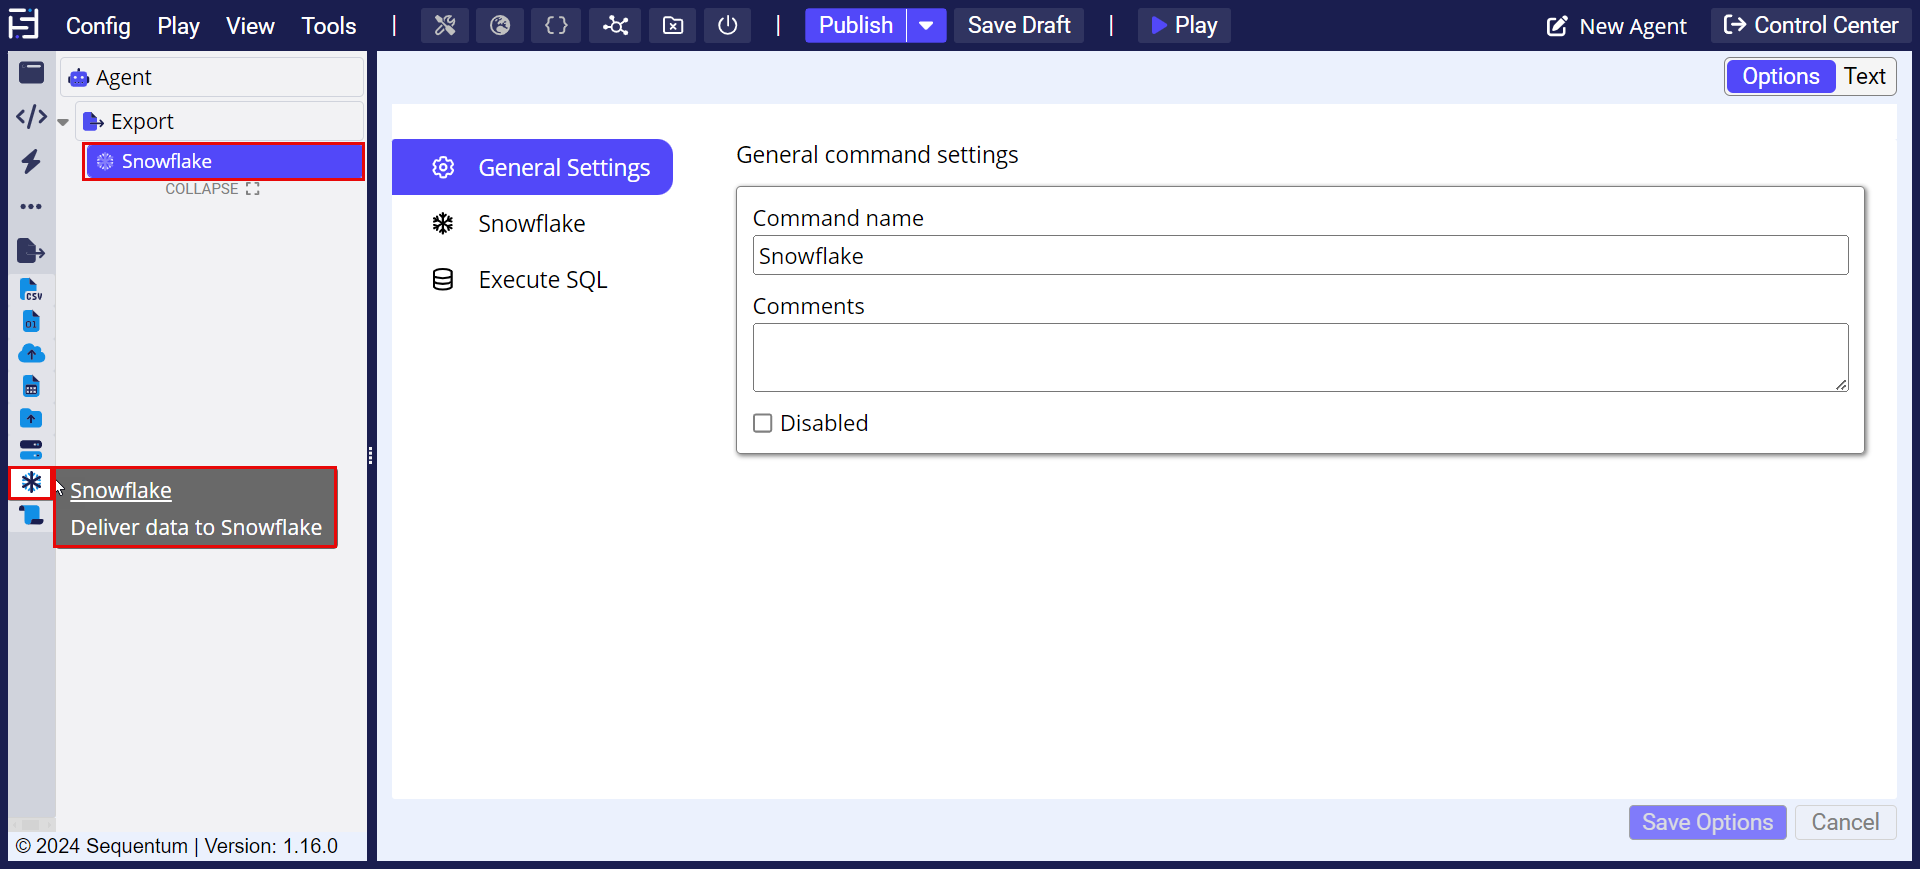Collapse the Export tree node arrow
The image size is (1920, 869).
point(64,122)
